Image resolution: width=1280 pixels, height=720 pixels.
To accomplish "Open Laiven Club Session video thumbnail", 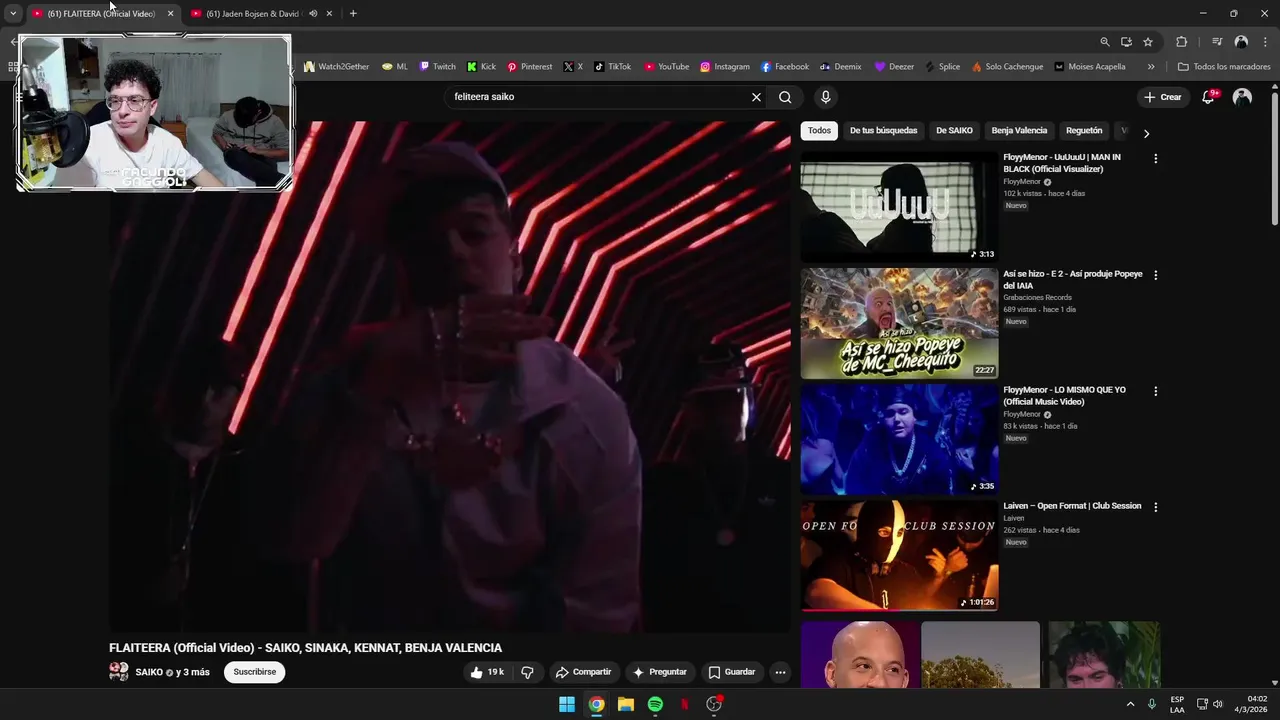I will 899,555.
